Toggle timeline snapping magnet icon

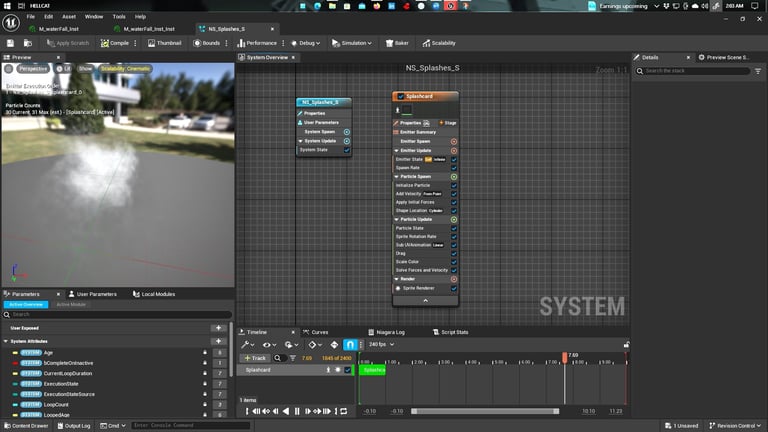[x=350, y=345]
